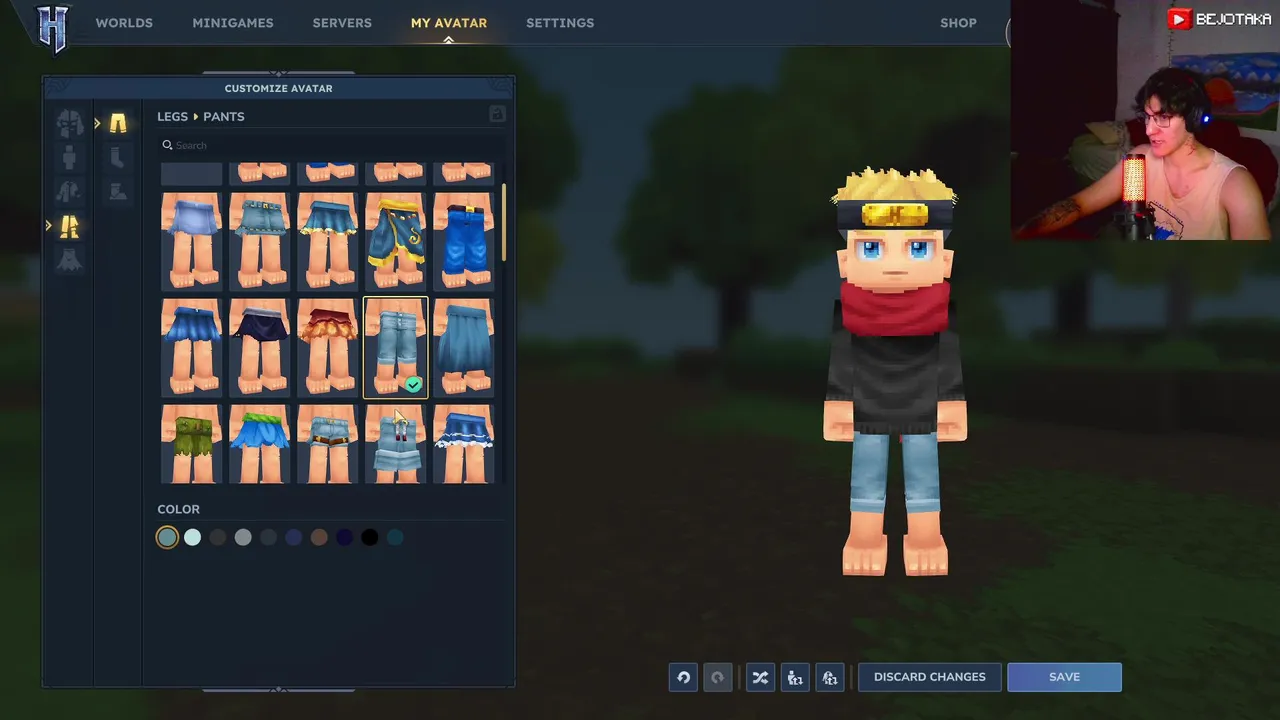Pick the dark slate color swatch
The width and height of the screenshot is (1280, 720).
click(268, 537)
